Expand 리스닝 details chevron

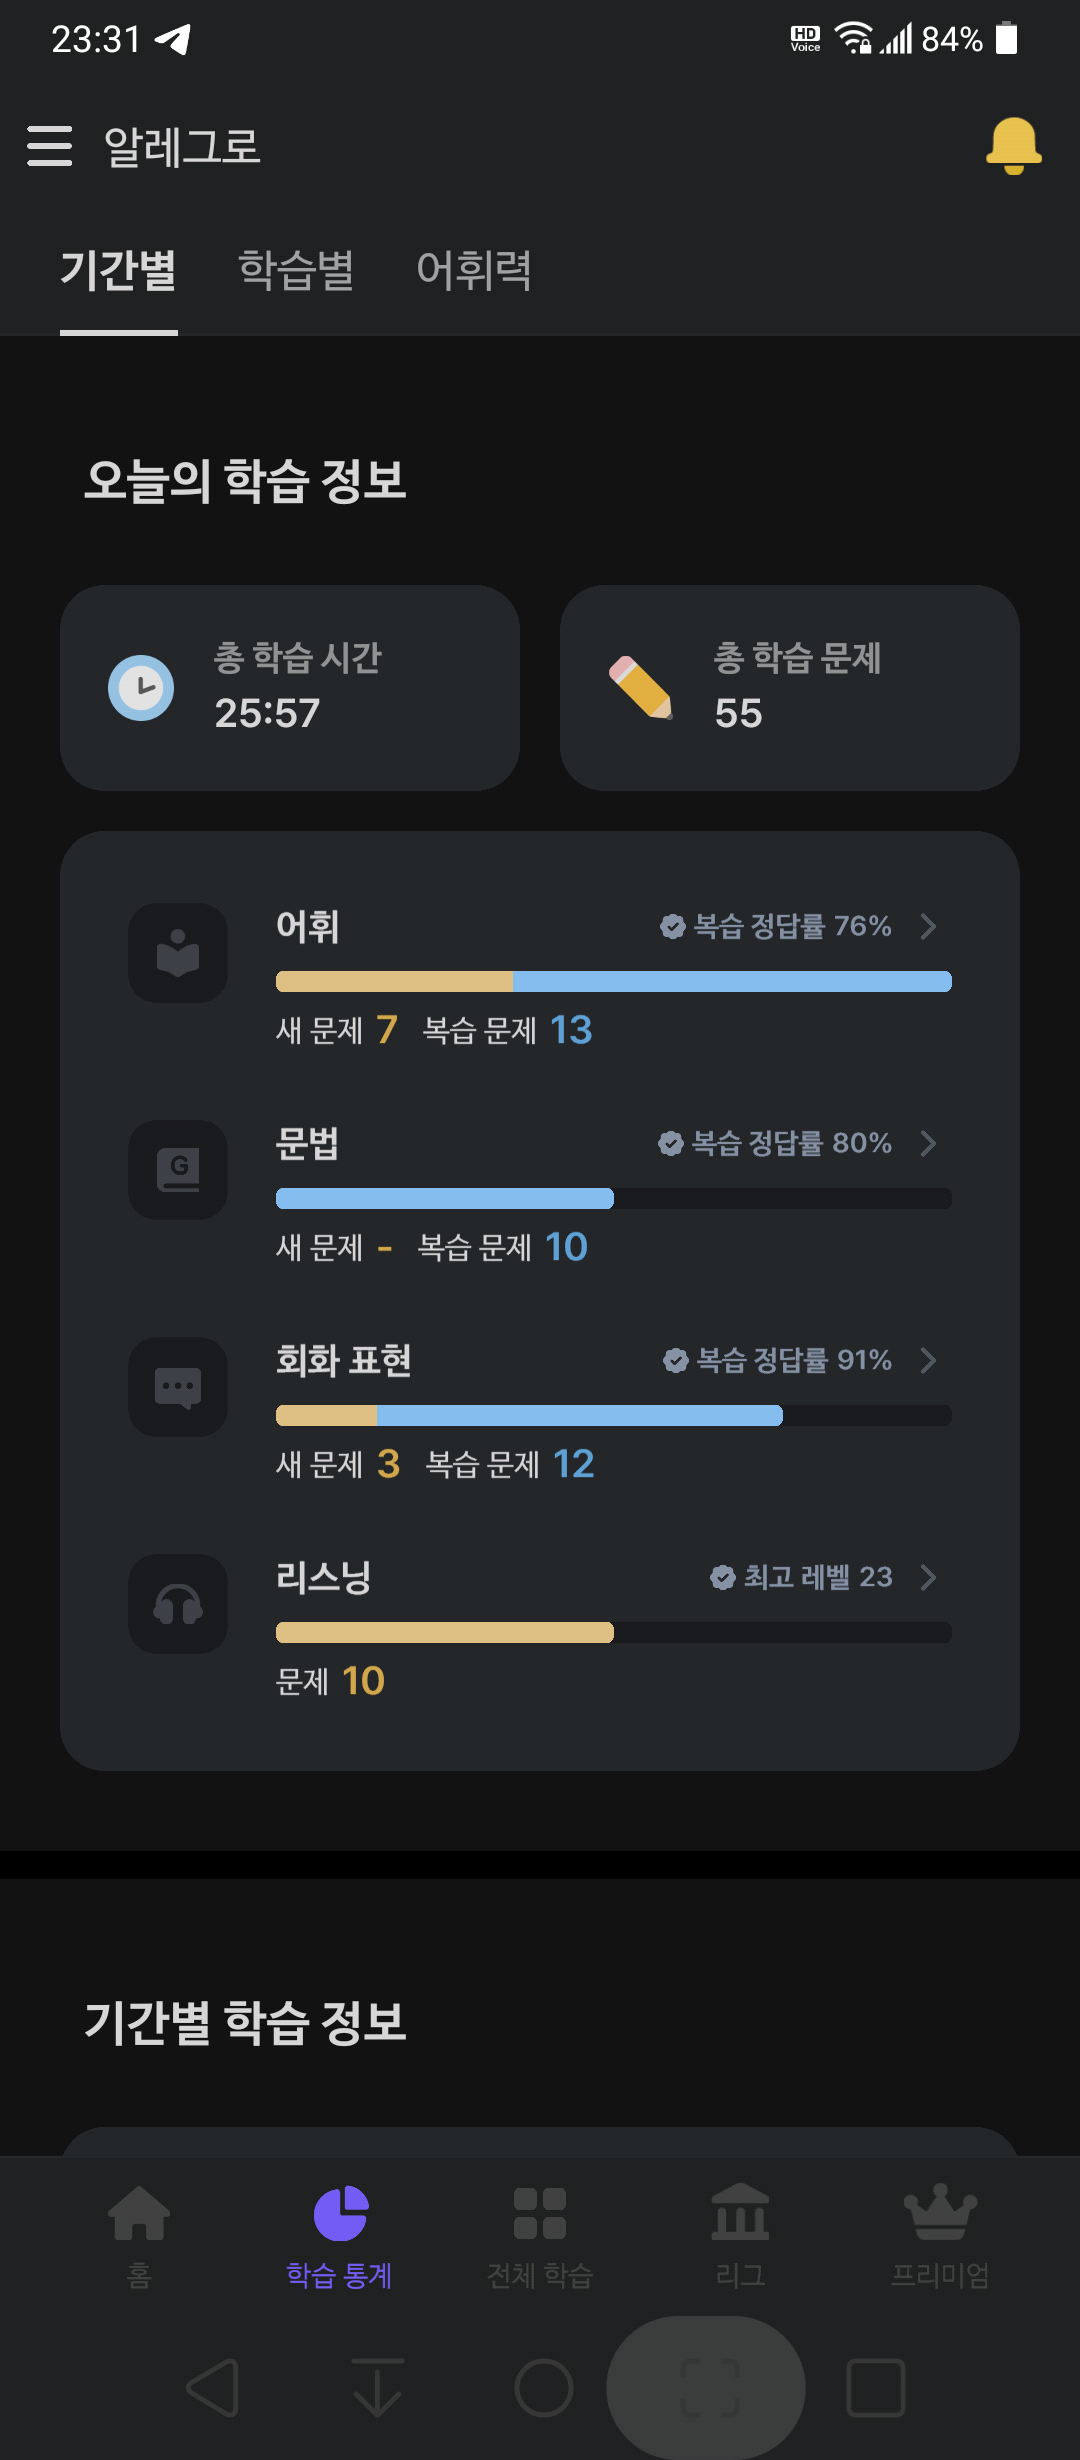(x=928, y=1577)
